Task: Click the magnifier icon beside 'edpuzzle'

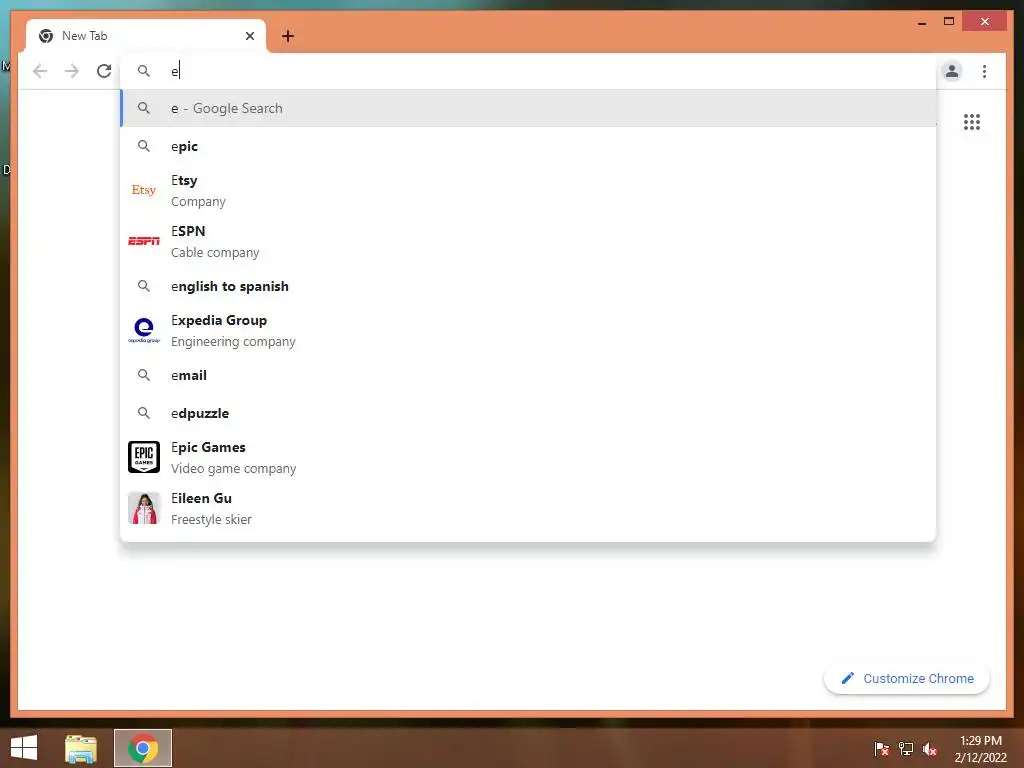Action: tap(144, 413)
